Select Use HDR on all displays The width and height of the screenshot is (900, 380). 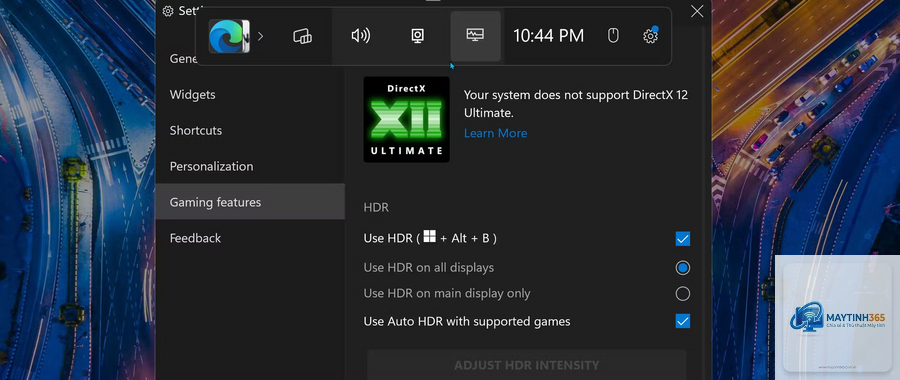click(x=682, y=268)
